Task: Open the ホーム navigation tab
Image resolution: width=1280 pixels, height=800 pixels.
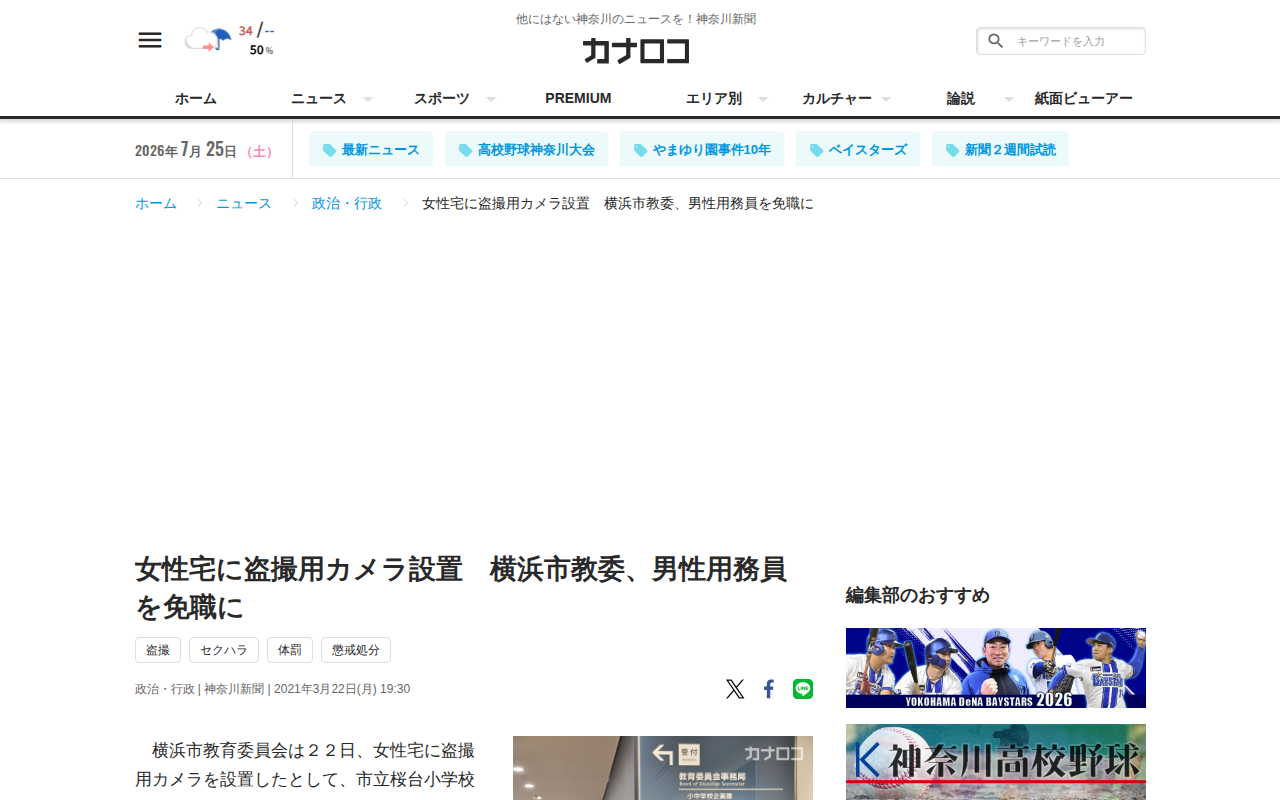Action: [196, 98]
